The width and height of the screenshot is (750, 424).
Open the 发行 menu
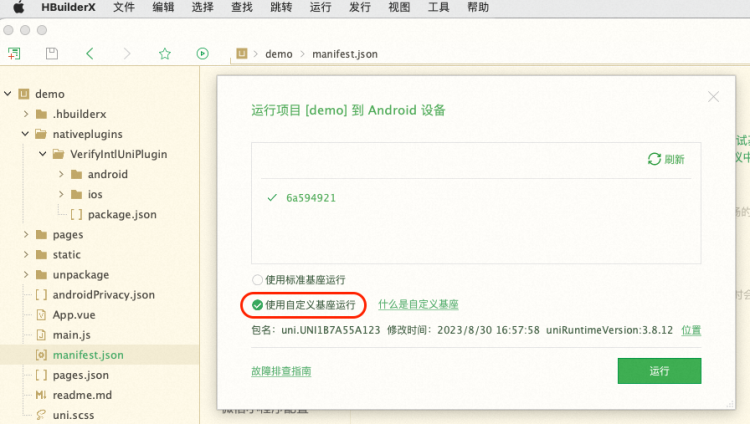(x=360, y=7)
